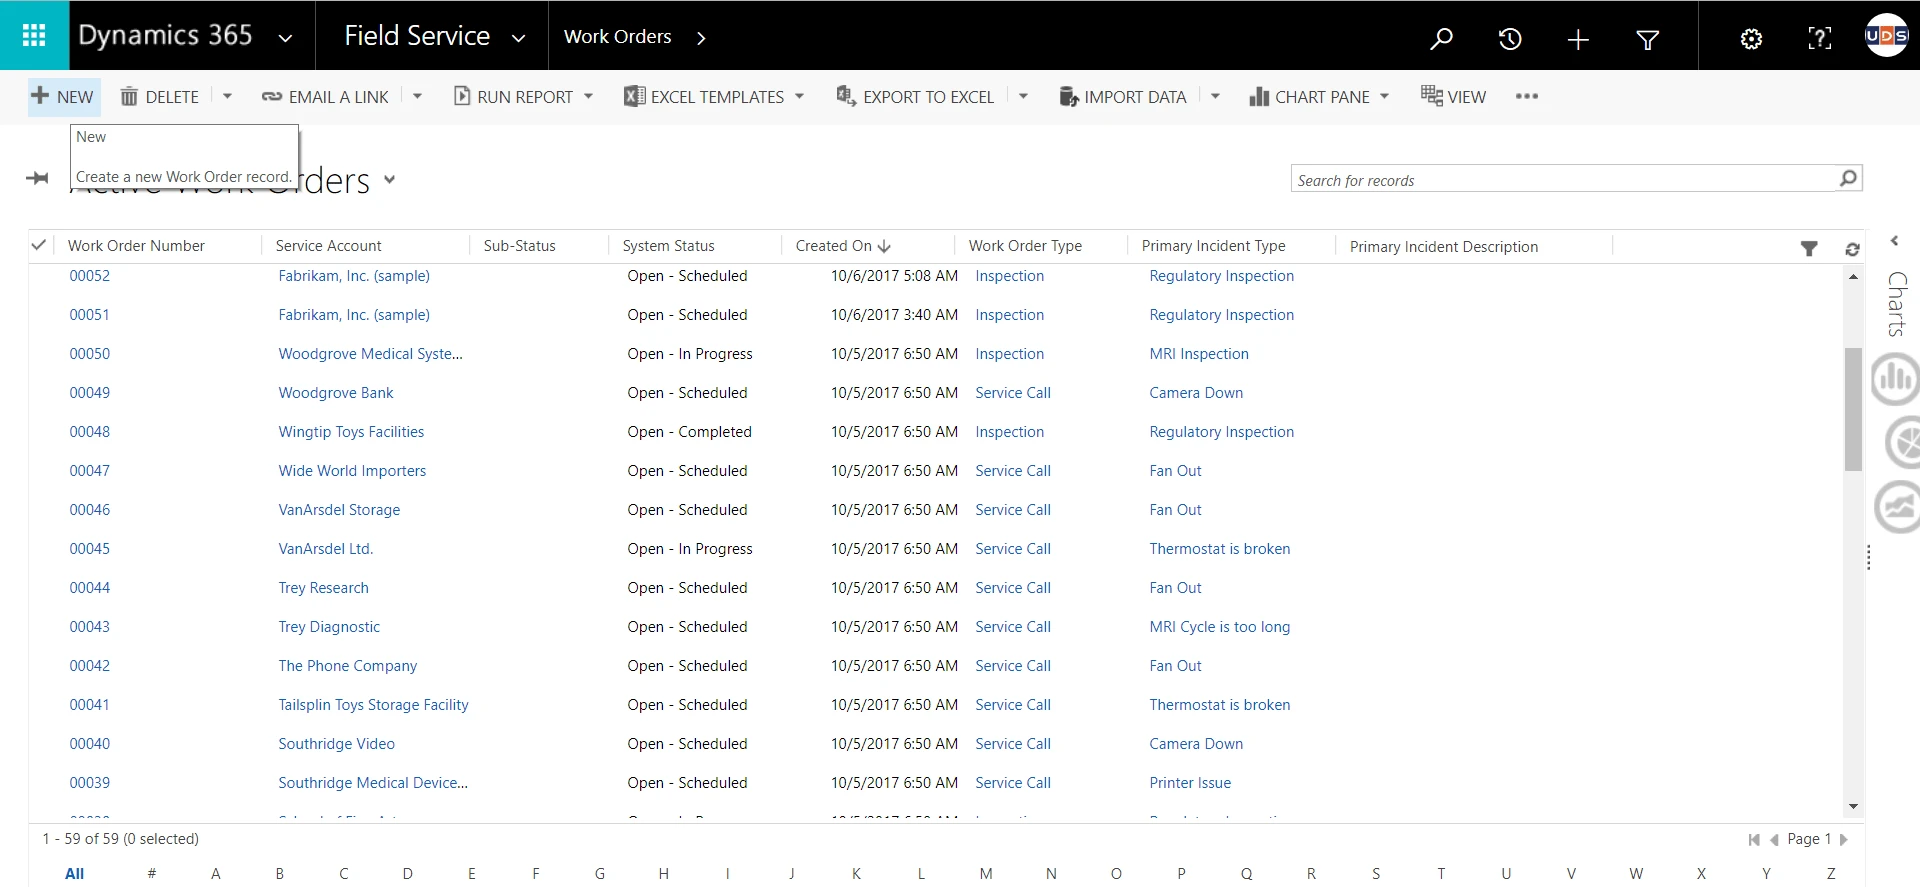Toggle select-all checkmark in grid header
Image resolution: width=1920 pixels, height=887 pixels.
pos(39,245)
